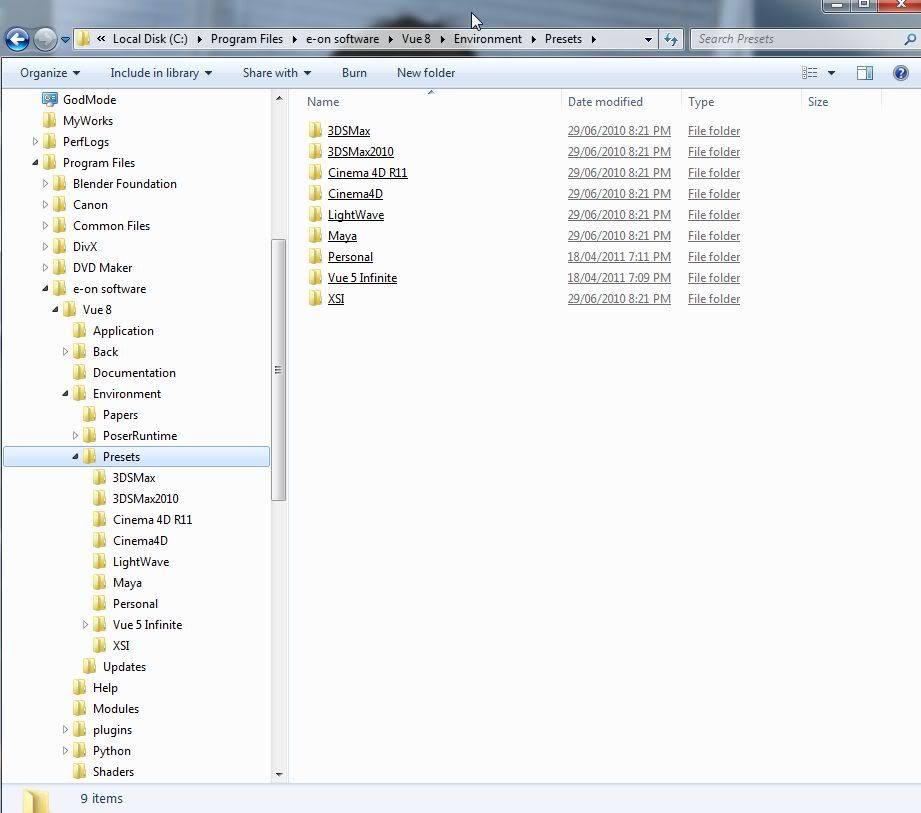The image size is (921, 813).
Task: Click the Personal folder icon in file list
Action: [x=315, y=256]
